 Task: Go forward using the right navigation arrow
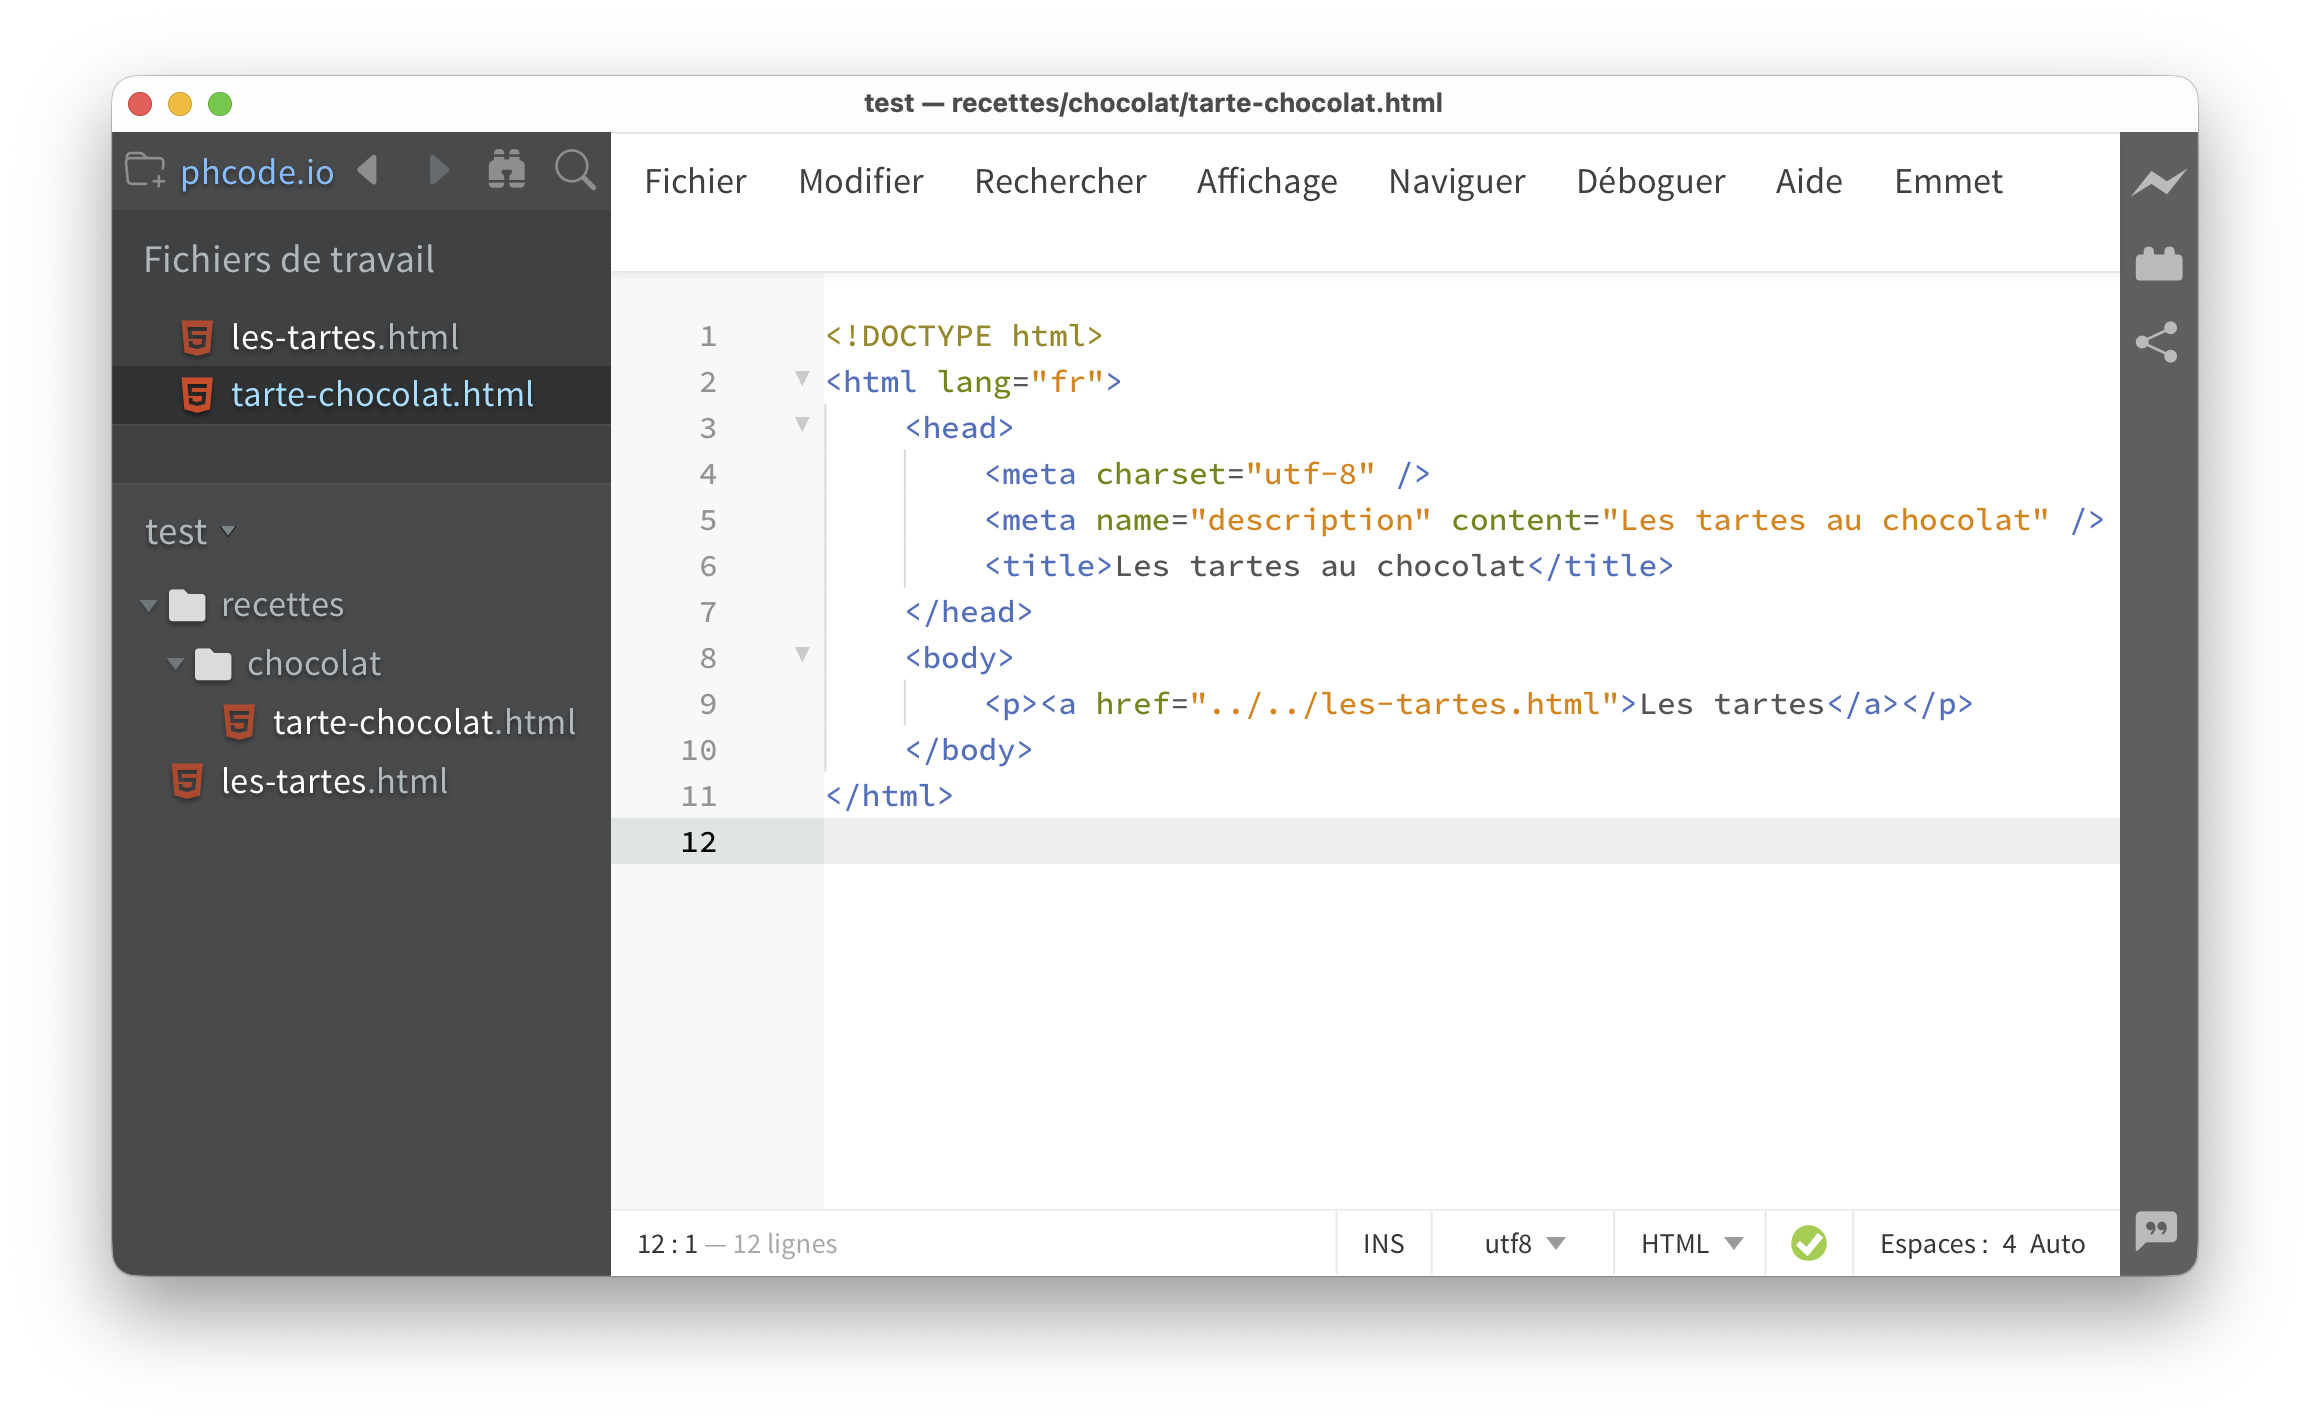(438, 170)
